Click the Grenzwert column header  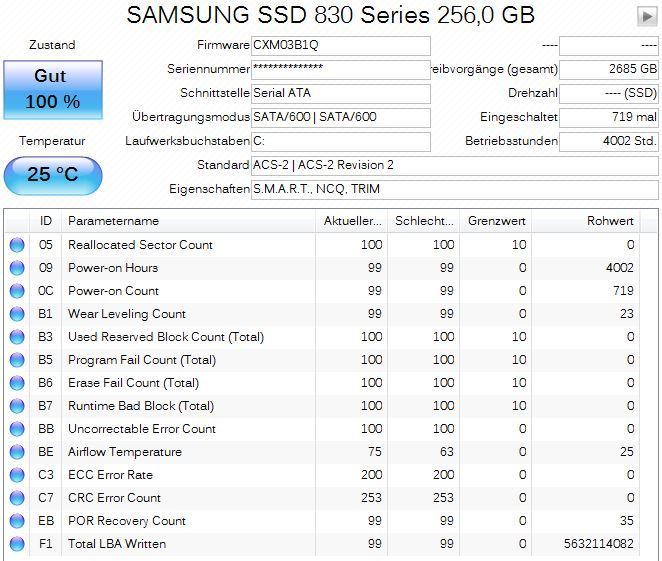click(497, 221)
